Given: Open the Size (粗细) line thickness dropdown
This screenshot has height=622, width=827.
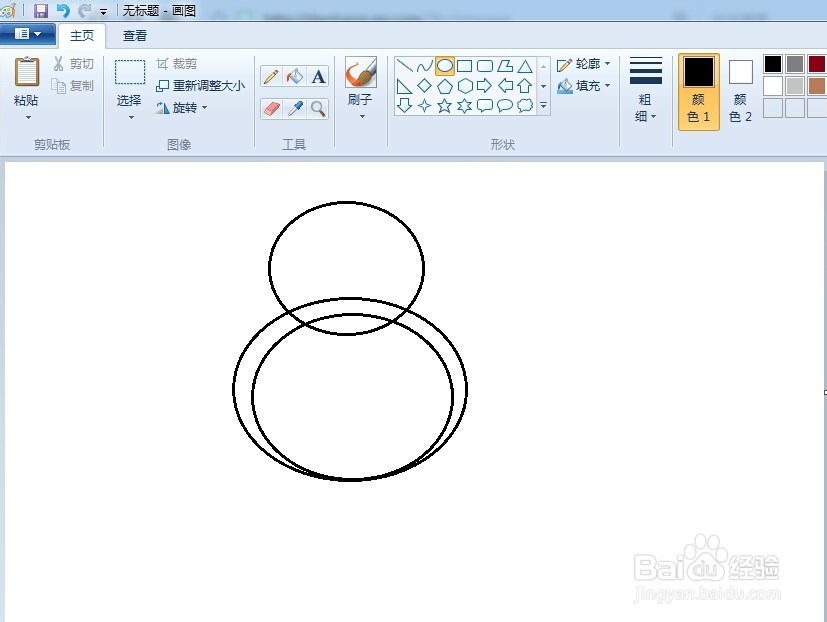Looking at the screenshot, I should click(x=646, y=90).
